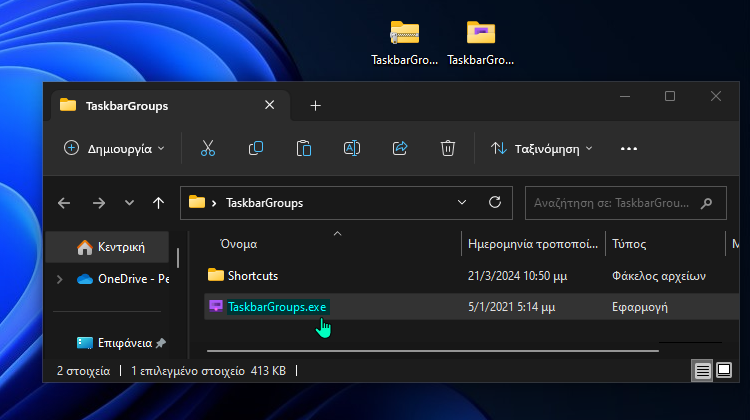Screen dimensions: 750x420
Task: Paste from clipboard icon
Action: coord(304,148)
